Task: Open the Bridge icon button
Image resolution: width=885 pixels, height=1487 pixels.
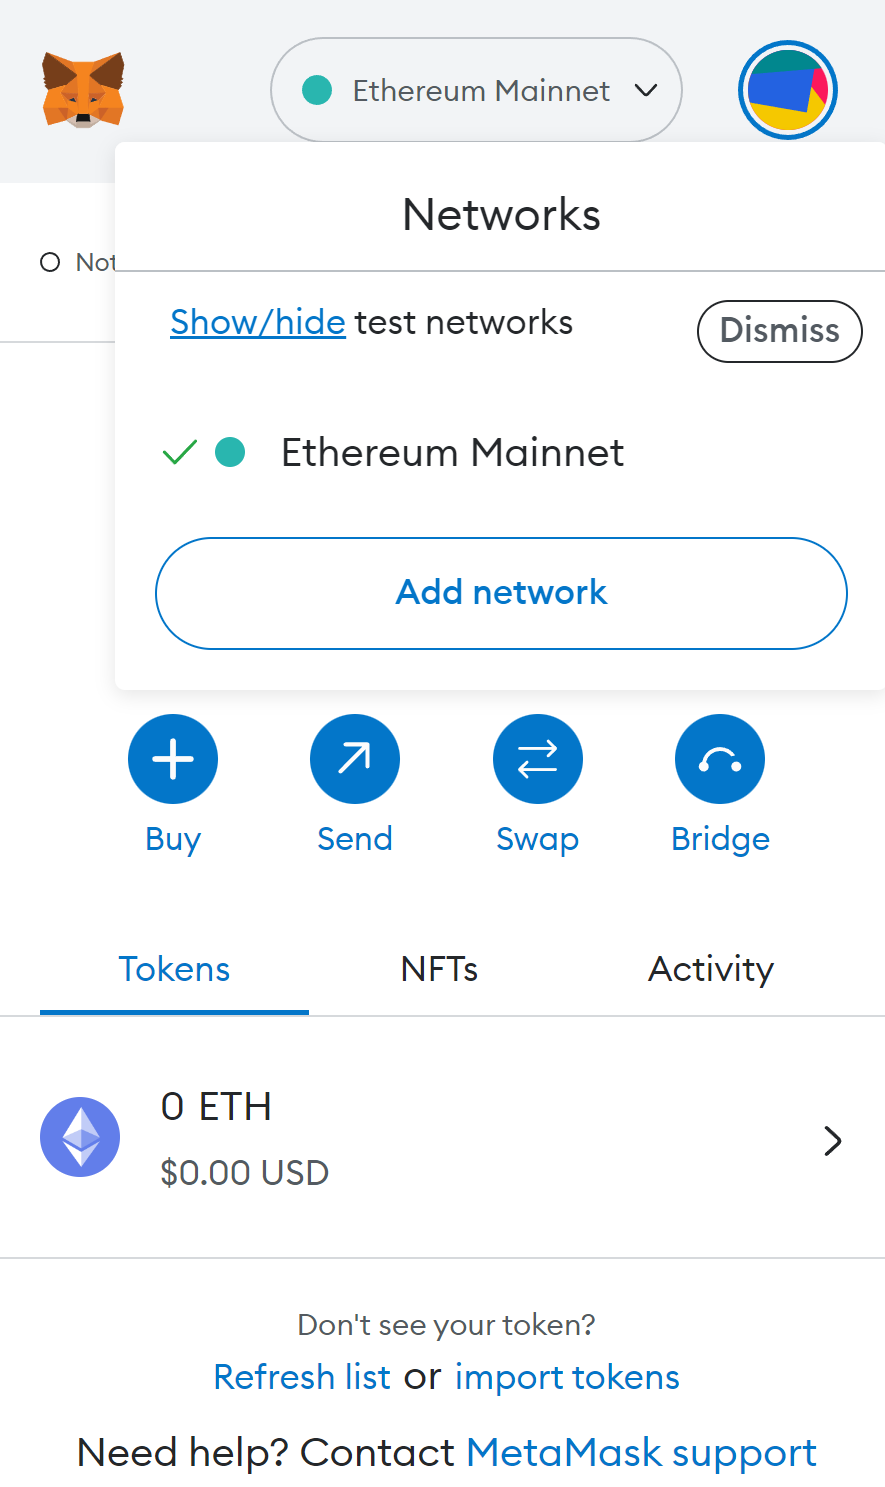Action: (x=720, y=759)
